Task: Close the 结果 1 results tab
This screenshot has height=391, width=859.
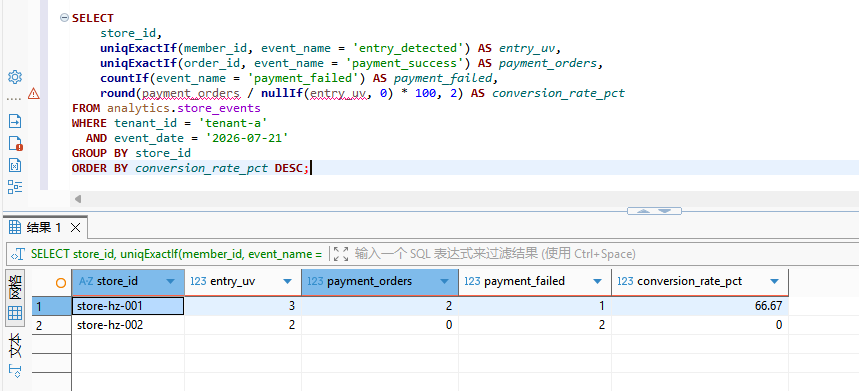Action: click(x=76, y=227)
